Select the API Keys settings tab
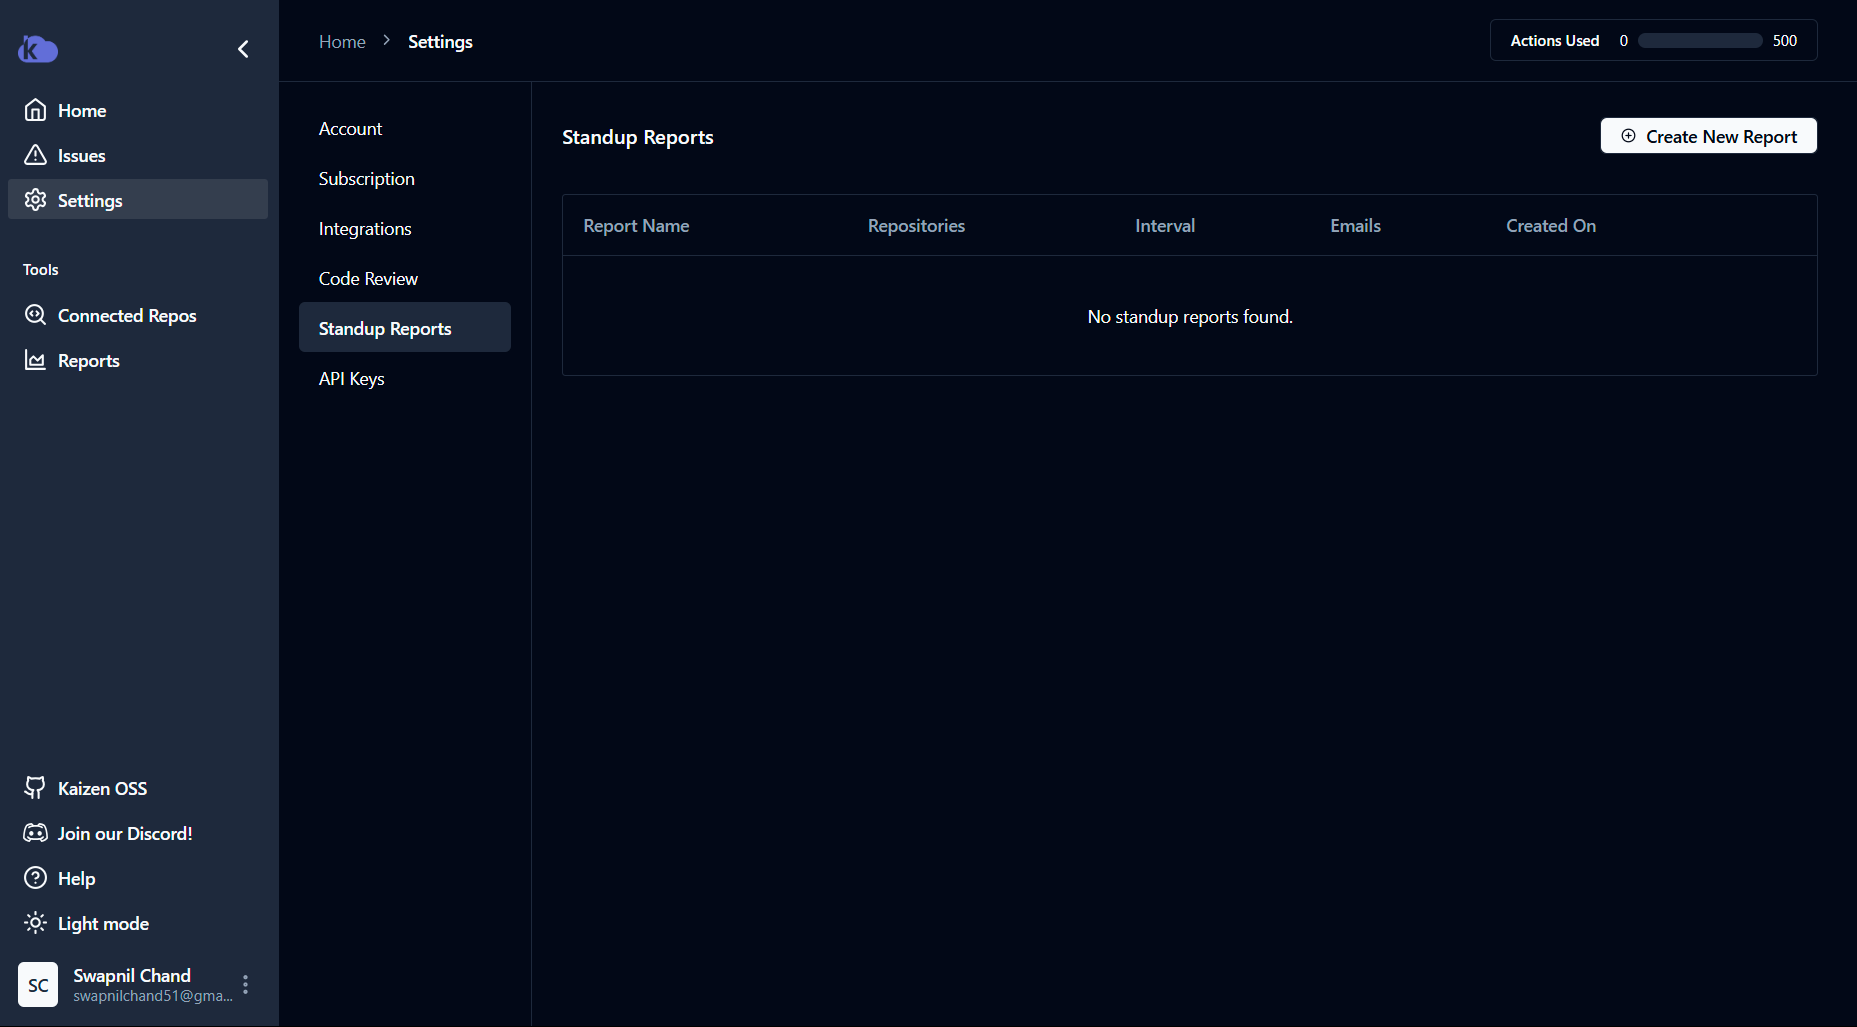Viewport: 1857px width, 1027px height. click(x=351, y=379)
